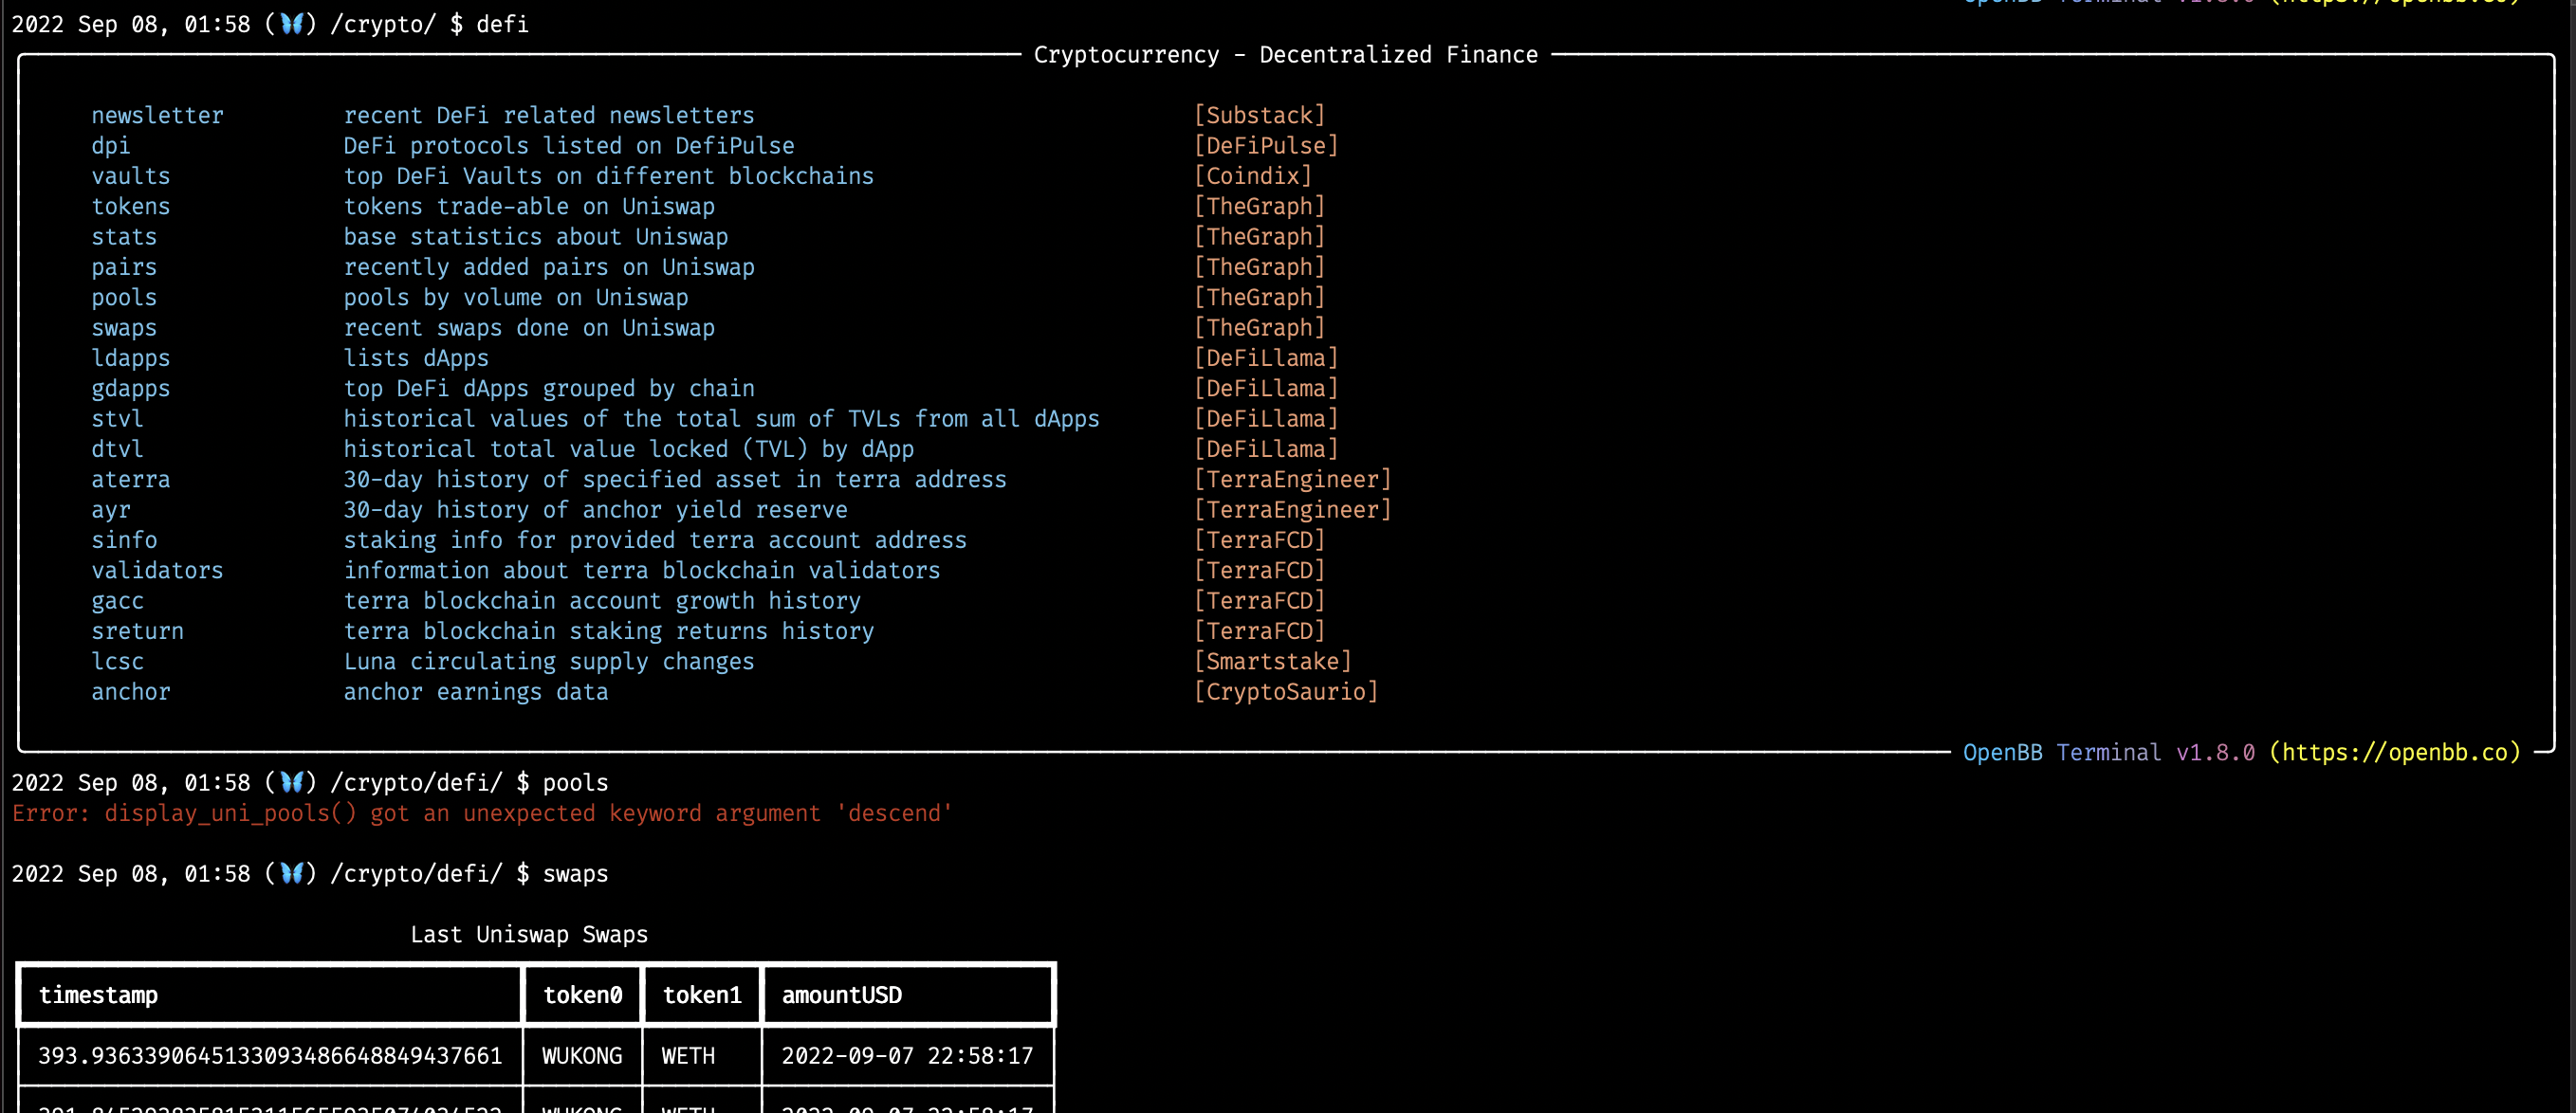
Task: Select the dpi command for DeFiPulse protocols
Action: pyautogui.click(x=110, y=145)
